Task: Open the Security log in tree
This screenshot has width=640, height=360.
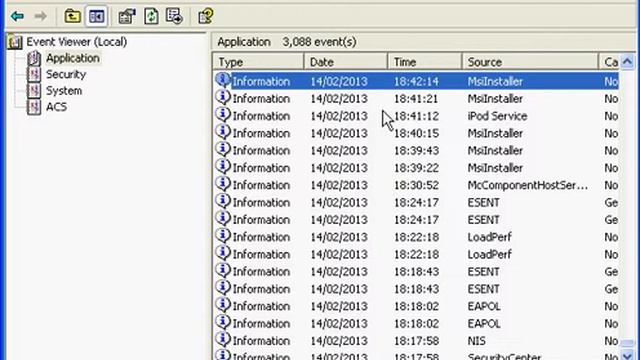Action: [x=66, y=75]
